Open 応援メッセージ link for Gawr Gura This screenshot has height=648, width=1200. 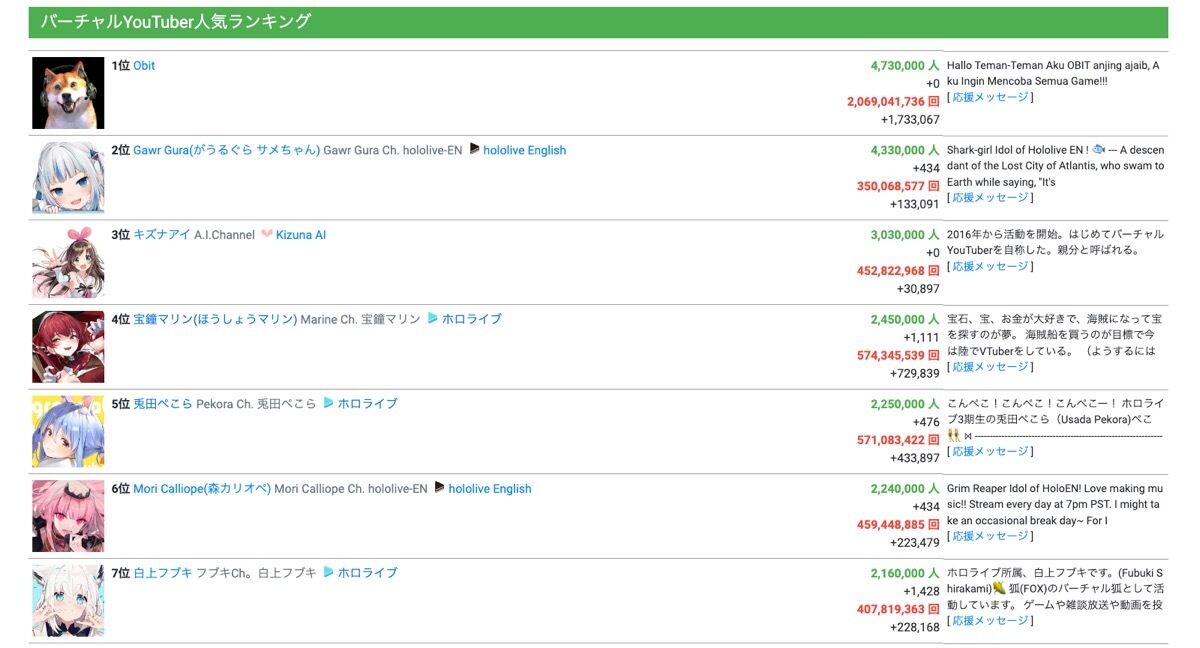(x=990, y=198)
